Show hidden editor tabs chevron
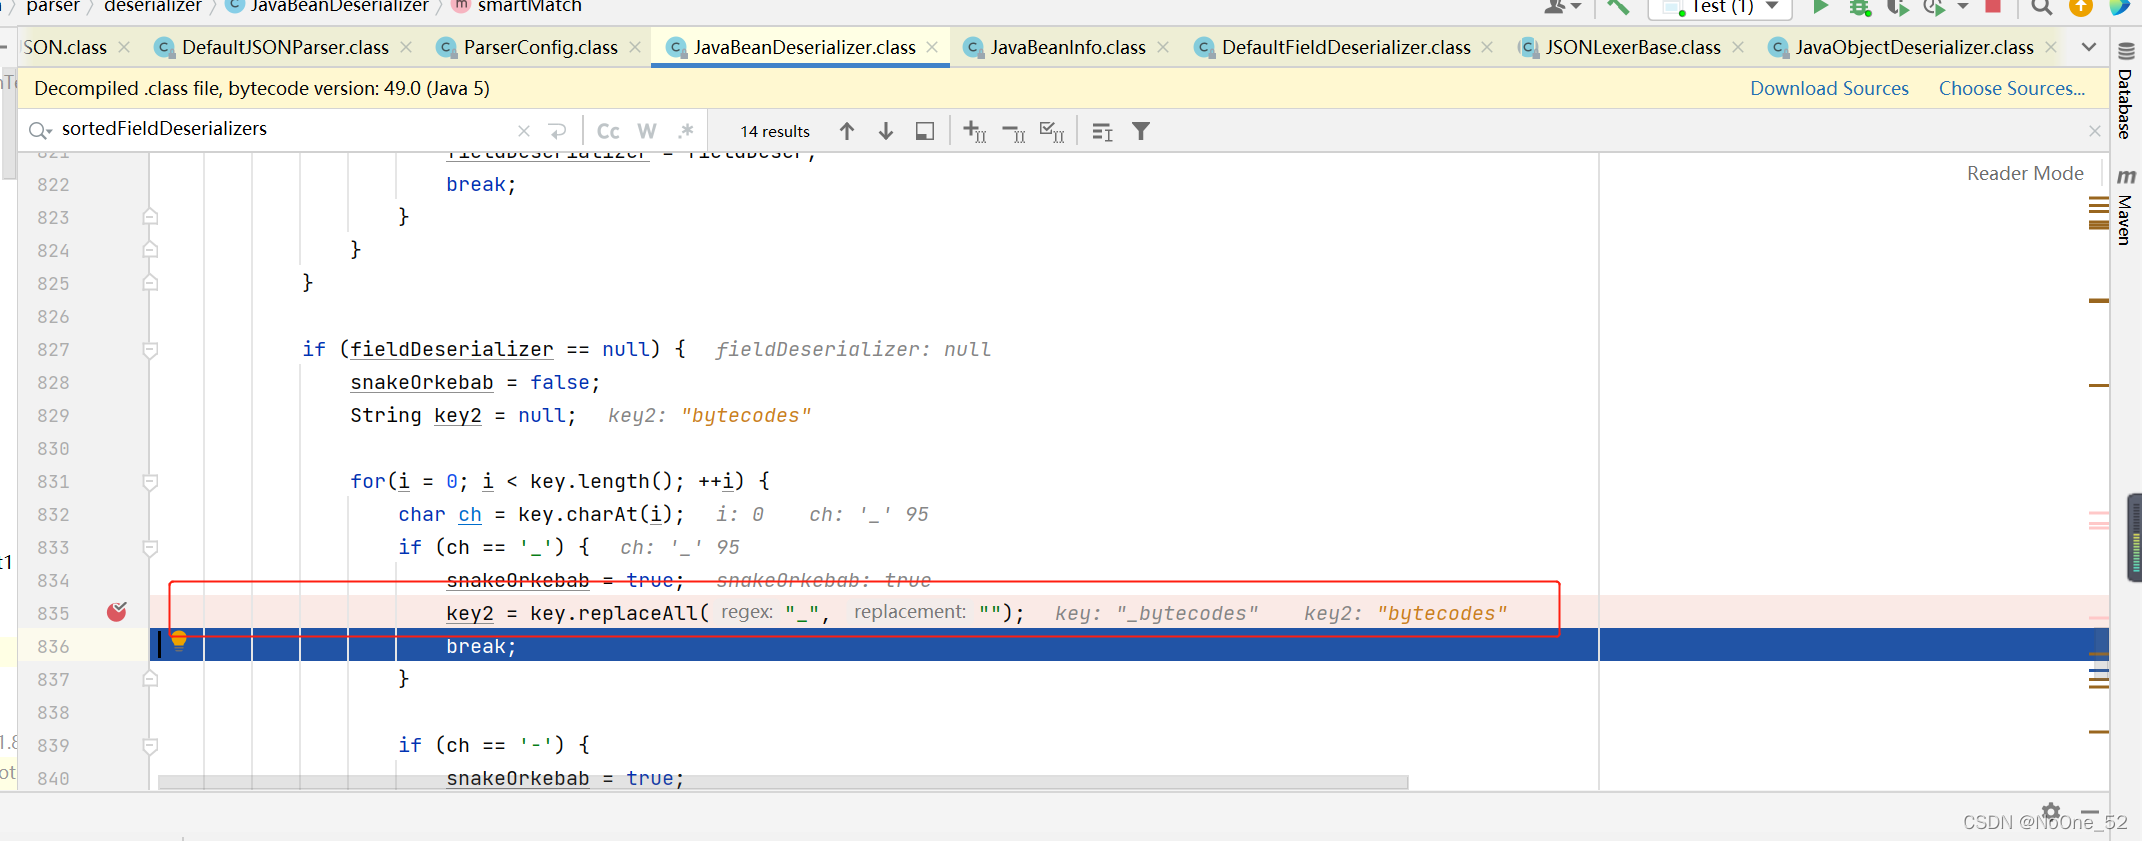The image size is (2142, 841). point(2089,47)
